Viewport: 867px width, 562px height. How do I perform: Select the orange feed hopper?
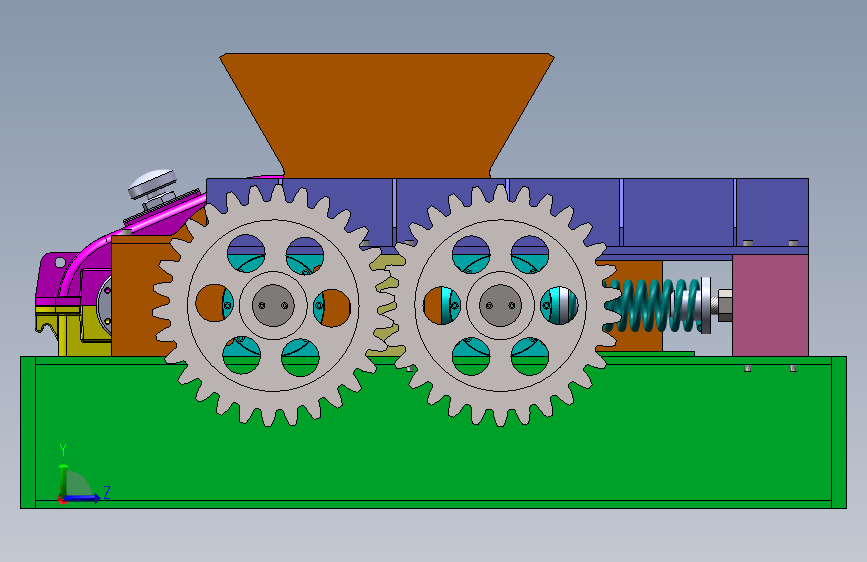[x=387, y=115]
